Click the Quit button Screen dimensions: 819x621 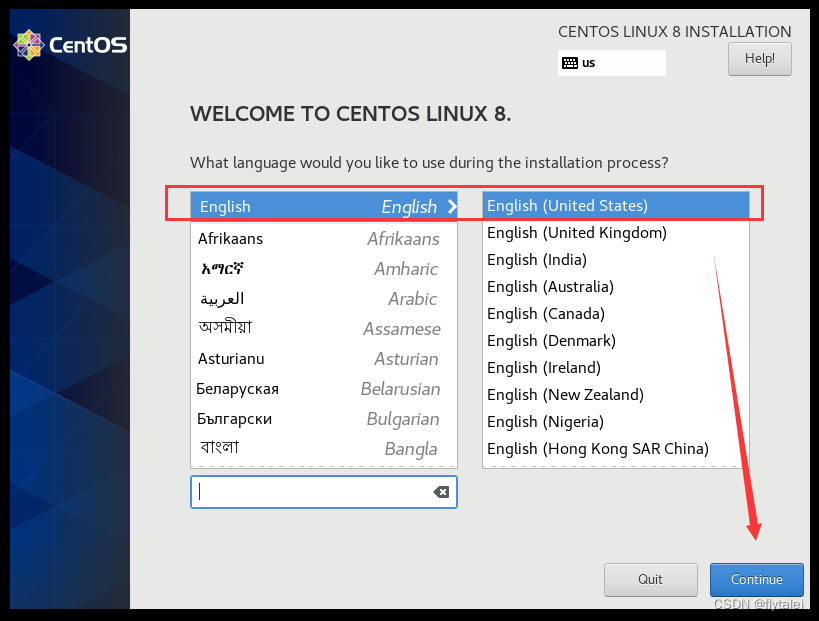[x=651, y=579]
